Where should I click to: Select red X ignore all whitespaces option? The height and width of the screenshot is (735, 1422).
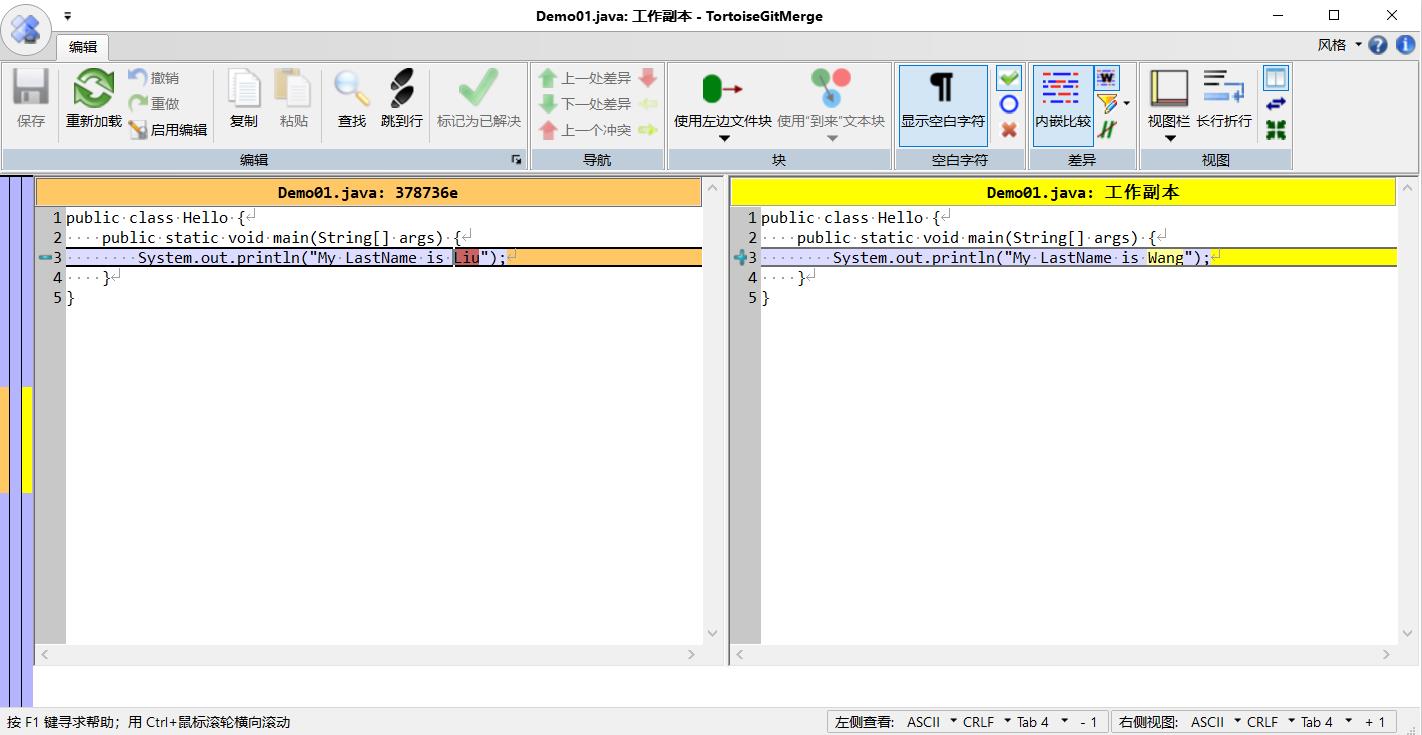(x=1009, y=129)
